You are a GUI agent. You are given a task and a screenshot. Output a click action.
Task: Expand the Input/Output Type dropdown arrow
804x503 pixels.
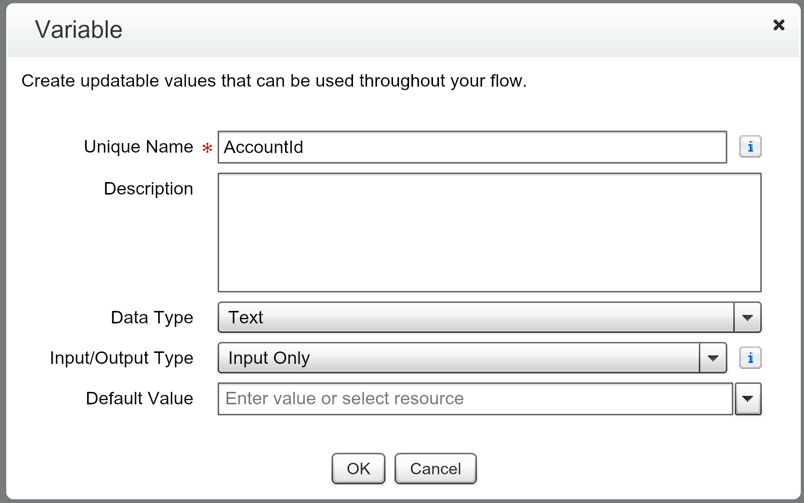(x=713, y=358)
